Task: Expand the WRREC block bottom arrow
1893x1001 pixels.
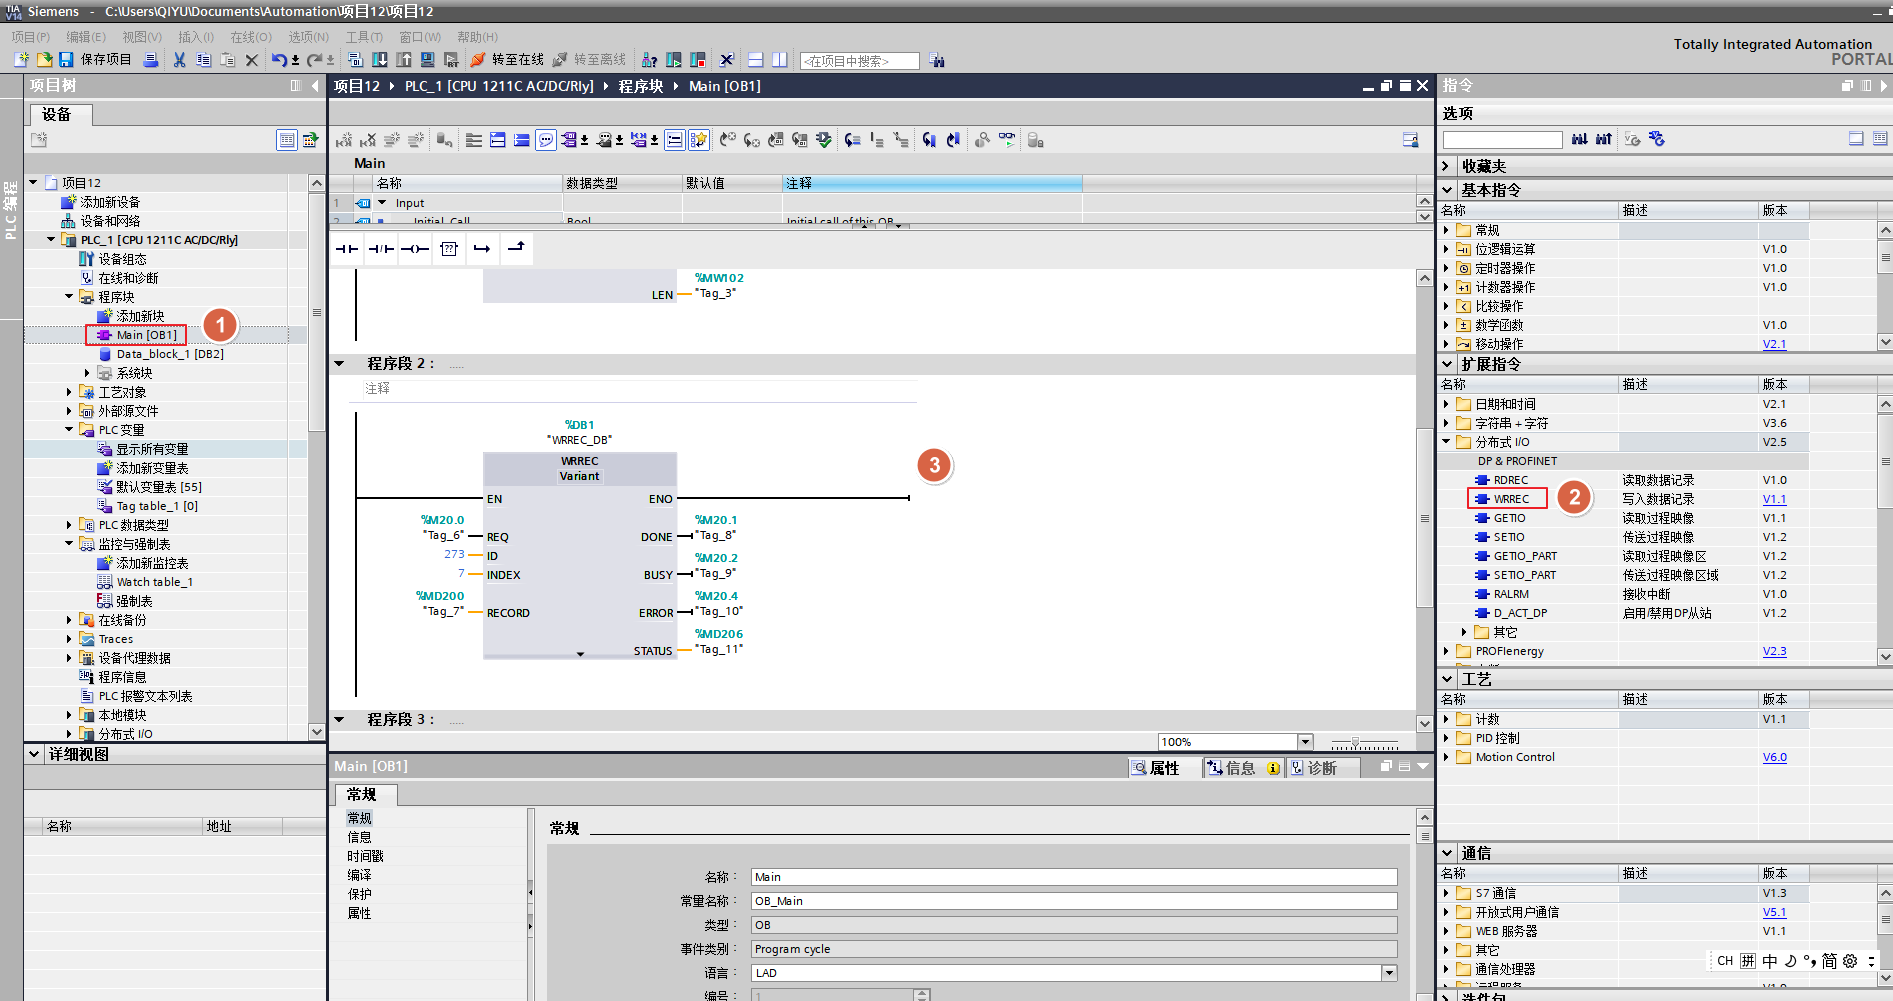Action: click(580, 654)
